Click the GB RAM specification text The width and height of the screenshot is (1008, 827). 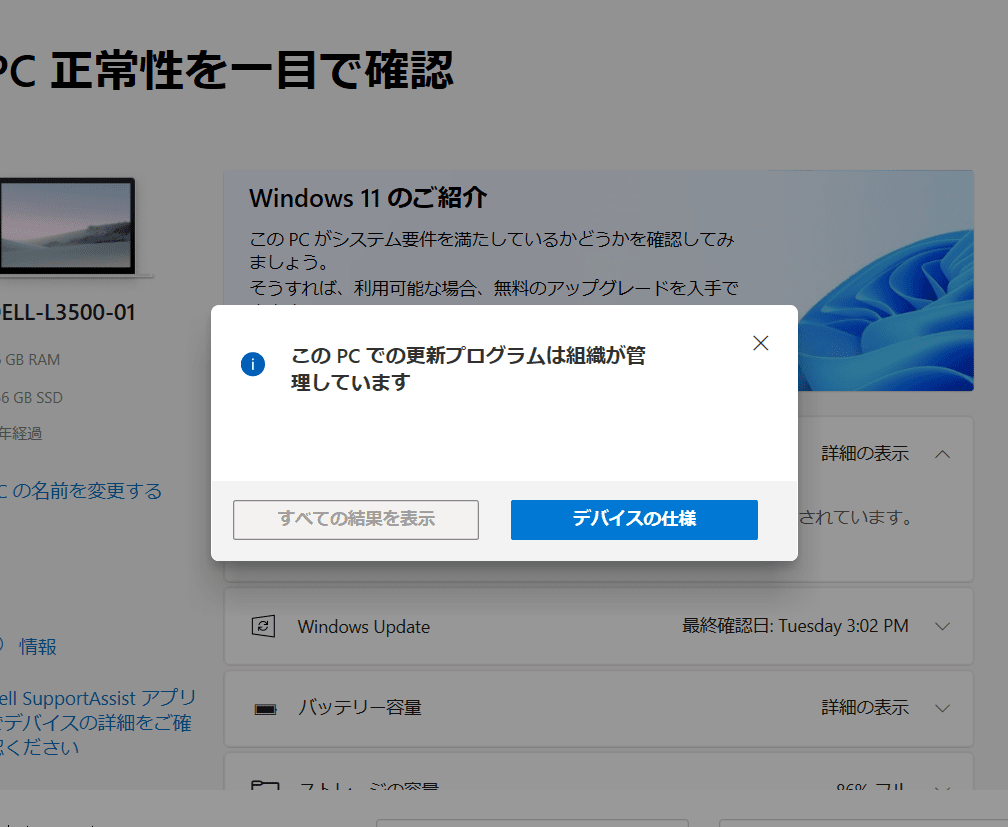[30, 359]
